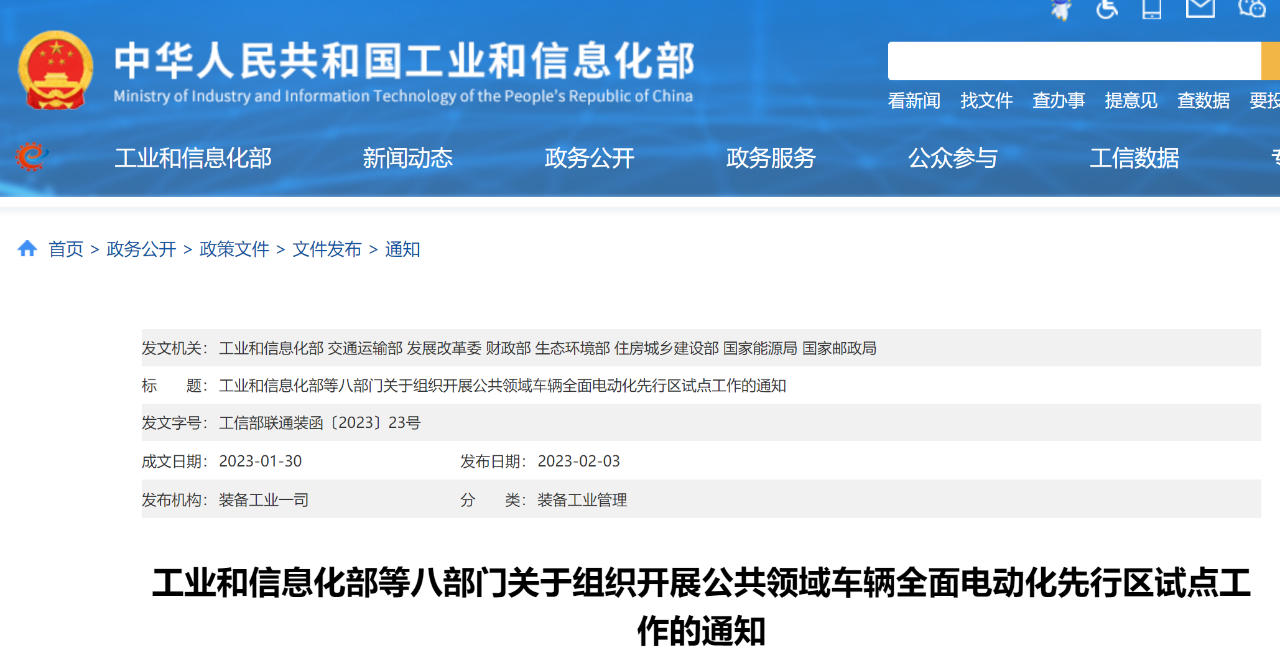1280x671 pixels.
Task: Click the MIIT gear logo icon
Action: click(x=31, y=157)
